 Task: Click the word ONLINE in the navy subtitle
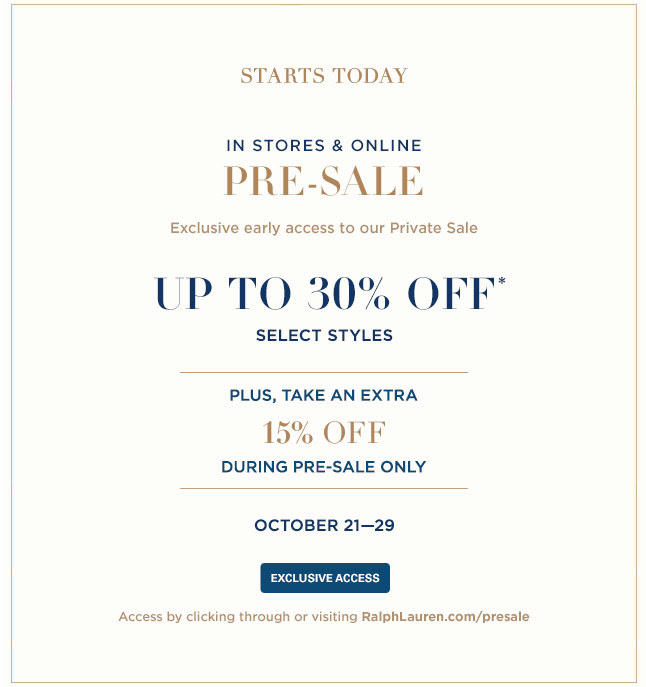(x=386, y=145)
